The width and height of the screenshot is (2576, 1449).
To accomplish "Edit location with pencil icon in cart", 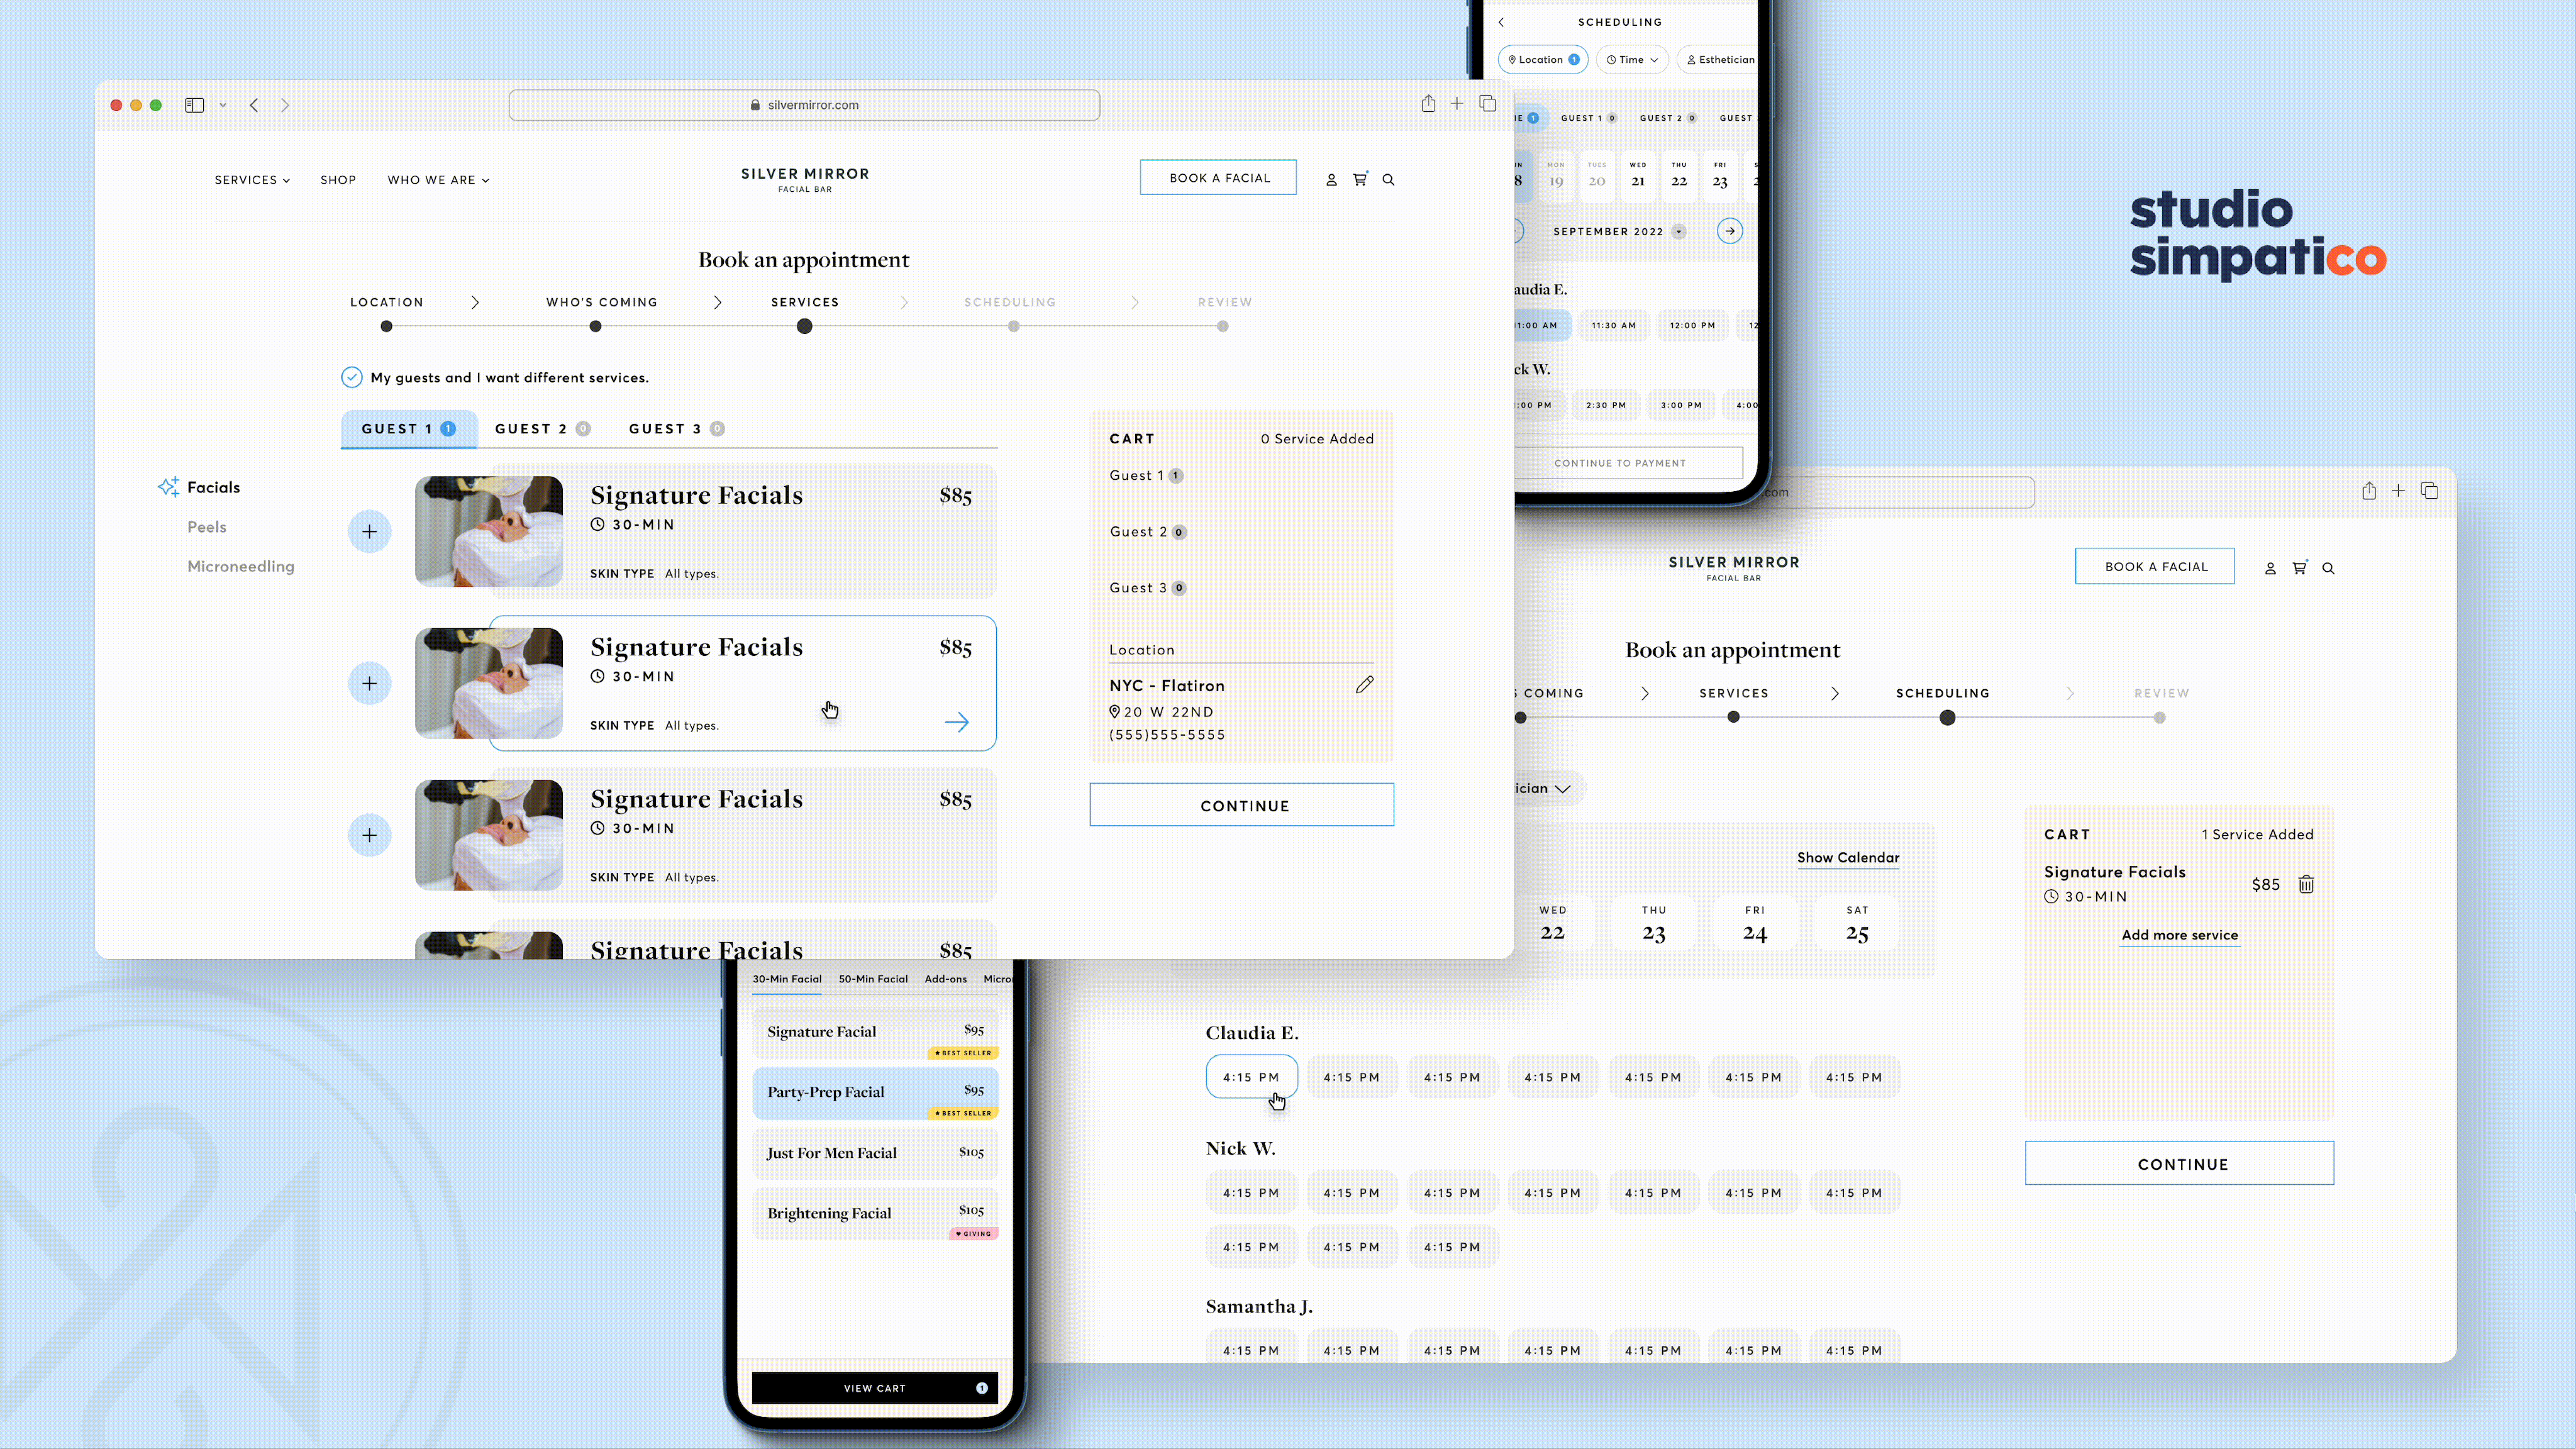I will point(1364,685).
